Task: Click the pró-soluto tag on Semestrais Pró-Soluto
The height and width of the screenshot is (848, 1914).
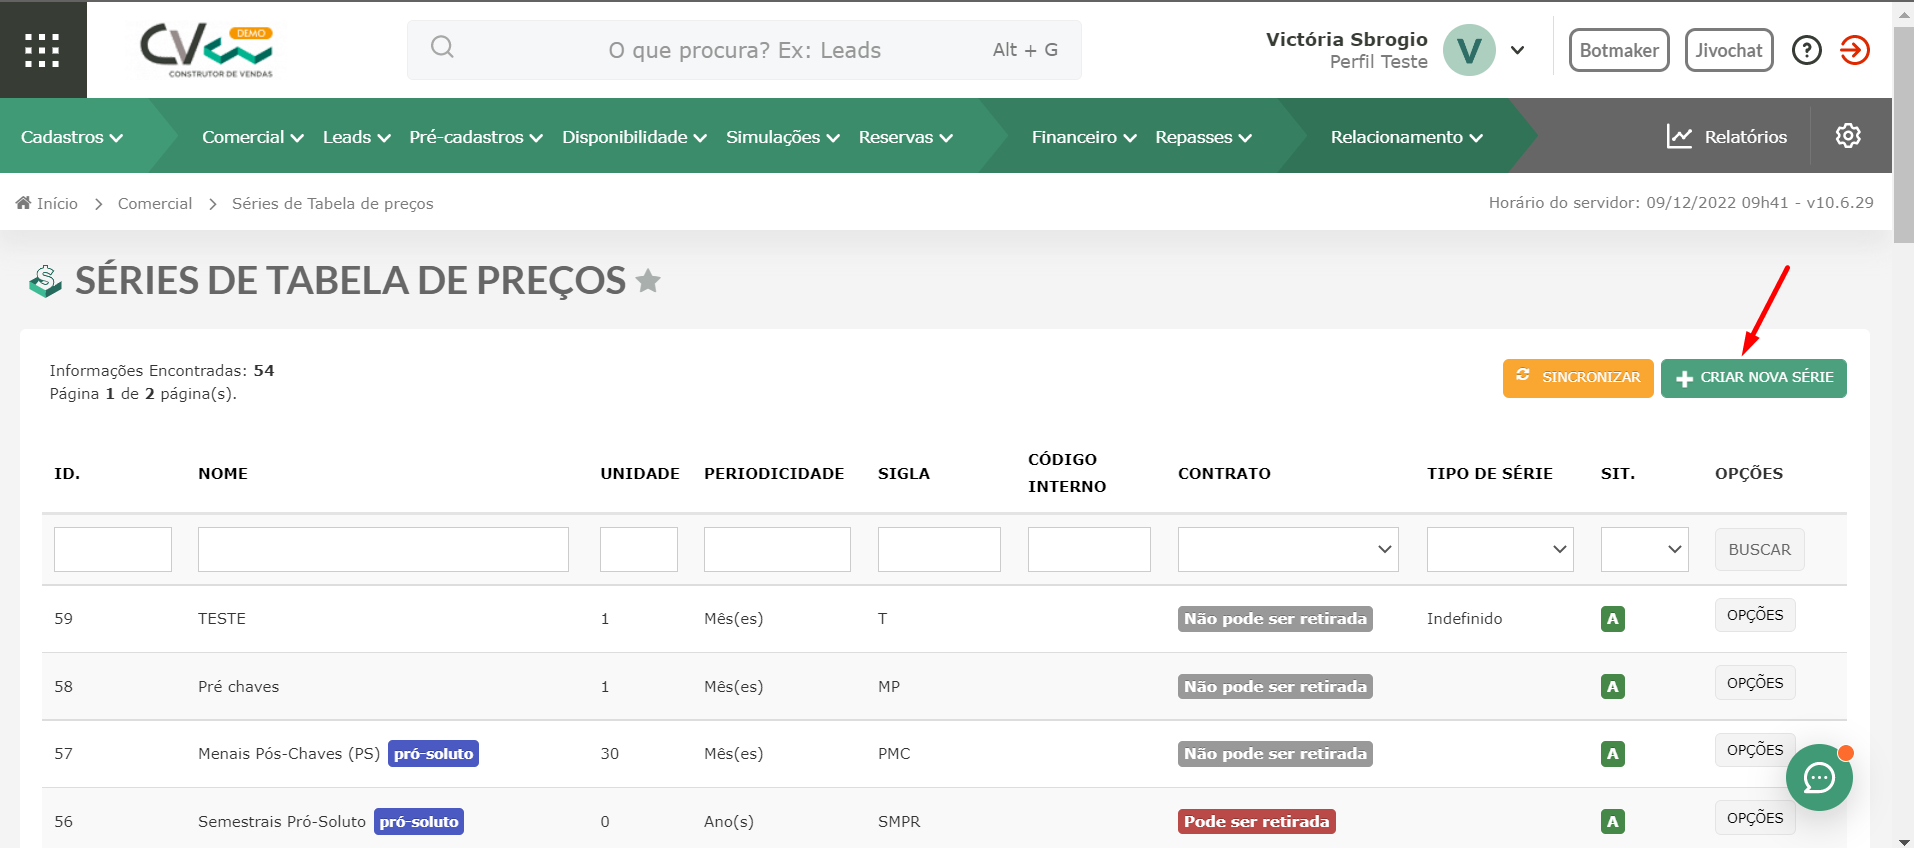Action: (419, 821)
